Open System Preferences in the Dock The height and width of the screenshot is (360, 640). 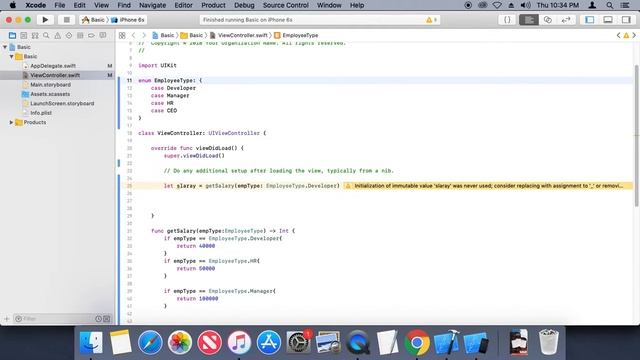pos(298,342)
